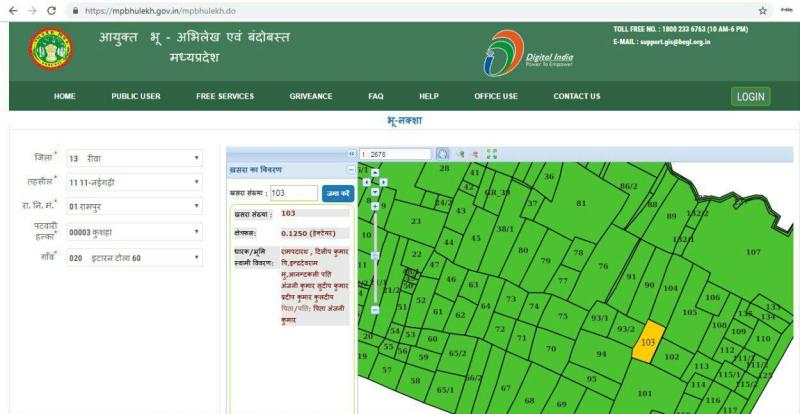Open the FAQ menu item
Image resolution: width=800 pixels, height=414 pixels.
(376, 96)
